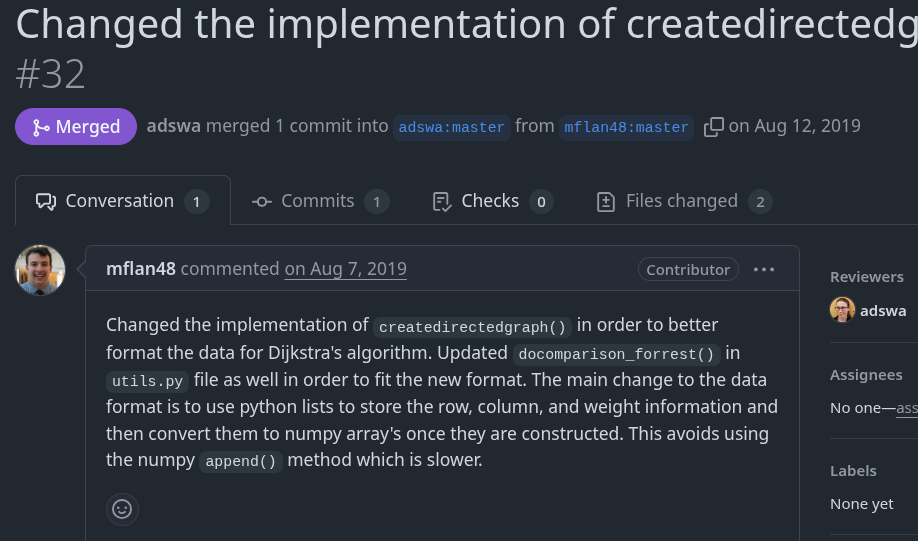Add emoji reaction smiley button
The image size is (918, 541).
pos(122,509)
